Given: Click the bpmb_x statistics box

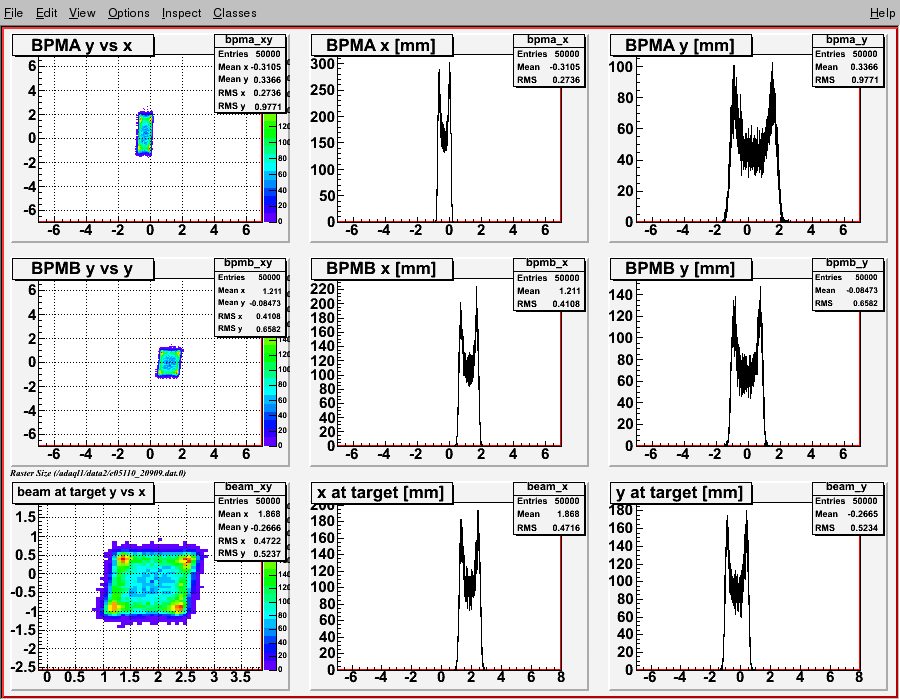Looking at the screenshot, I should pos(549,284).
